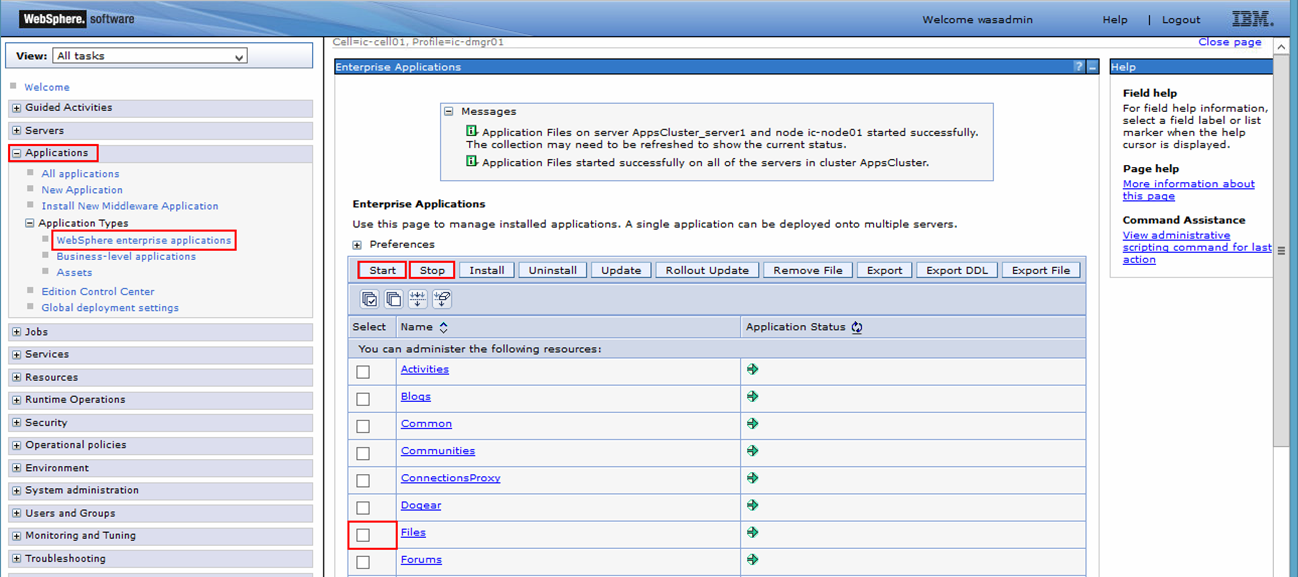This screenshot has height=577, width=1298.
Task: Minimize the Enterprise Applications portlet
Action: [1092, 67]
